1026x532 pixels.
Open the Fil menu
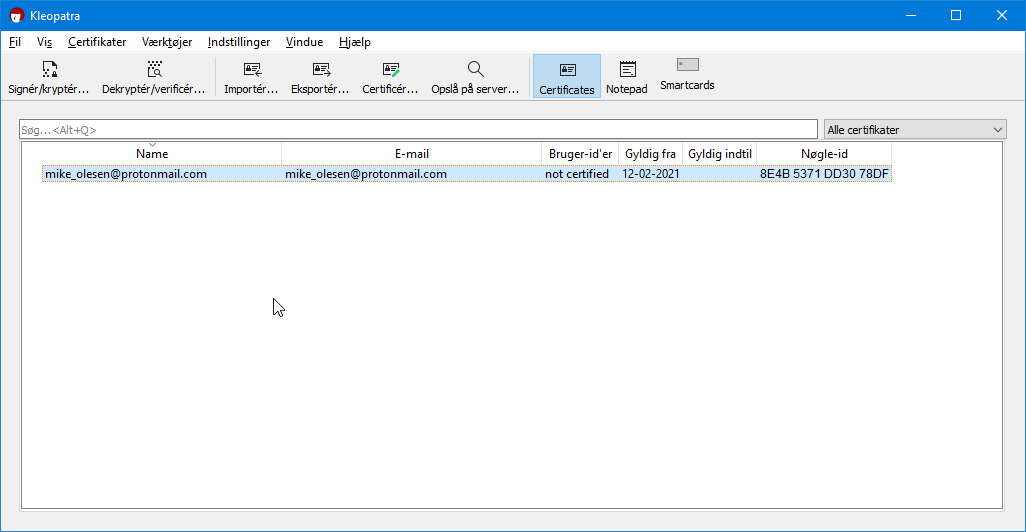tap(15, 42)
